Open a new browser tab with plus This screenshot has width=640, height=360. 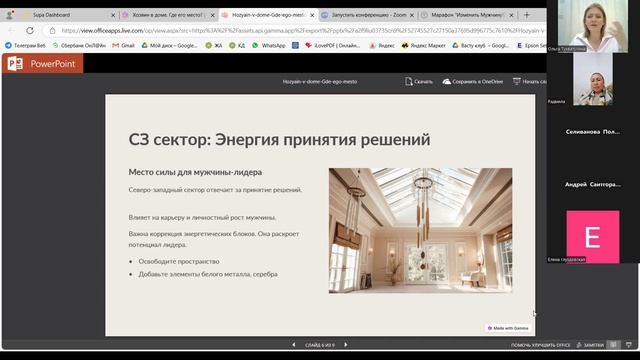tap(527, 15)
